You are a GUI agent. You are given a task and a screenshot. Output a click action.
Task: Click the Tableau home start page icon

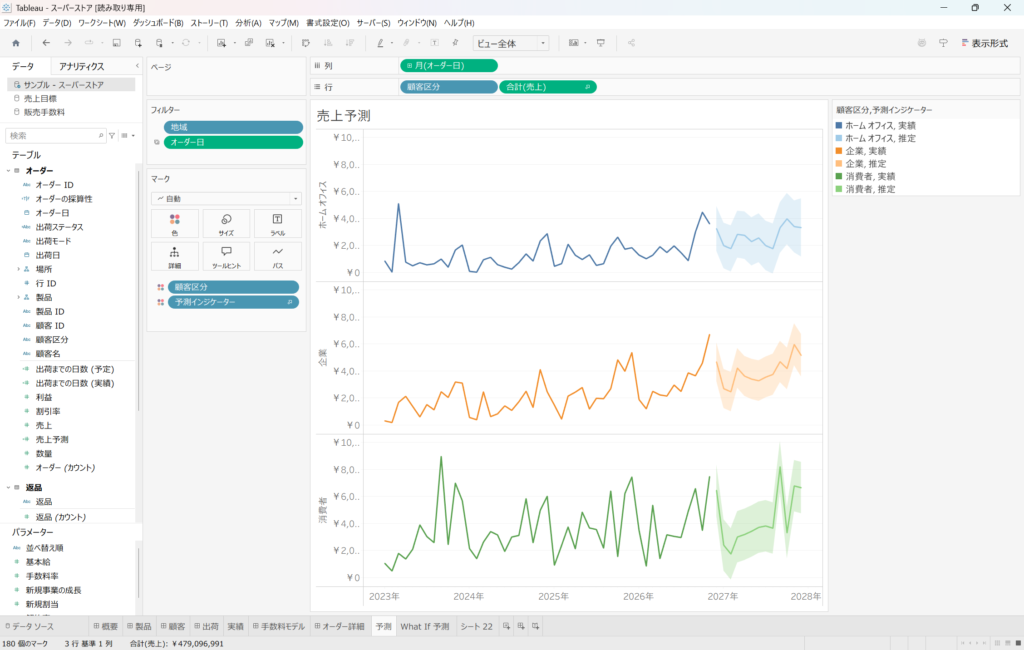click(x=15, y=43)
